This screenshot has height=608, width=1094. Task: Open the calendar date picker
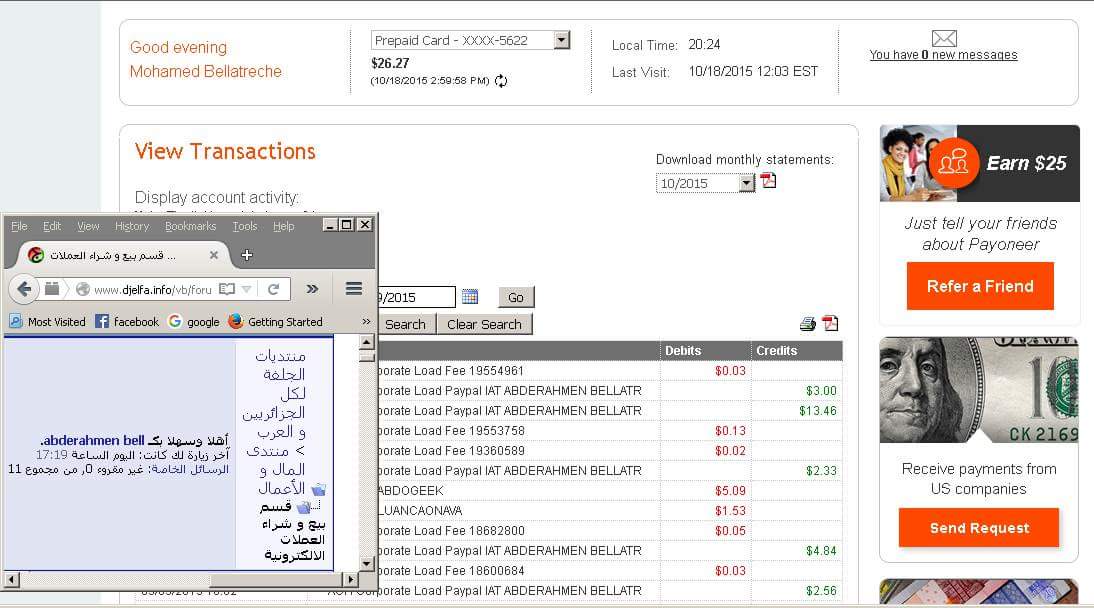(470, 297)
